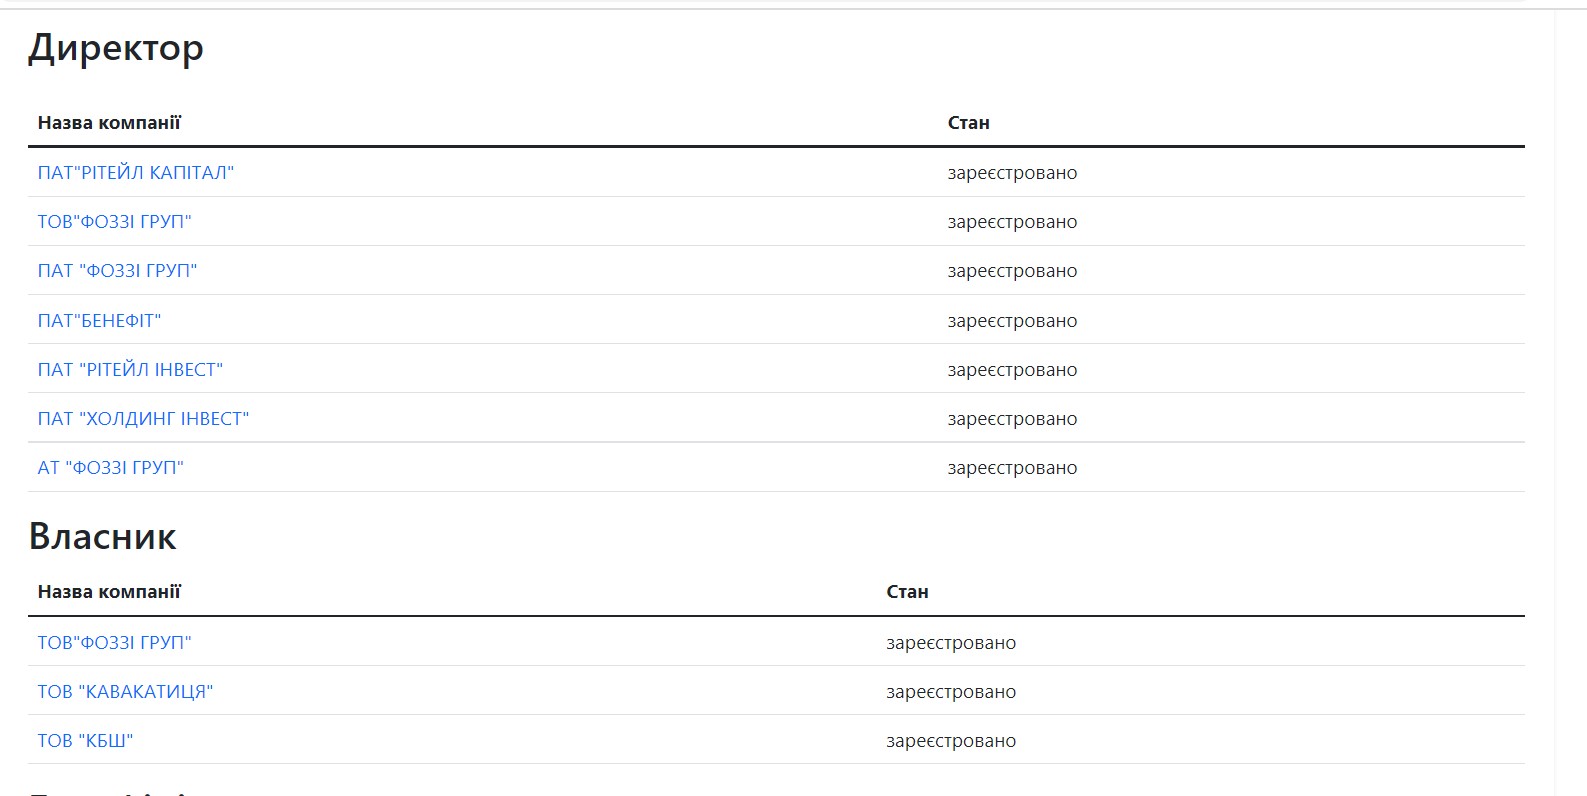Click the ПАТ"БЕНЕФІТ" company link
Viewport: 1587px width, 796px height.
point(99,321)
